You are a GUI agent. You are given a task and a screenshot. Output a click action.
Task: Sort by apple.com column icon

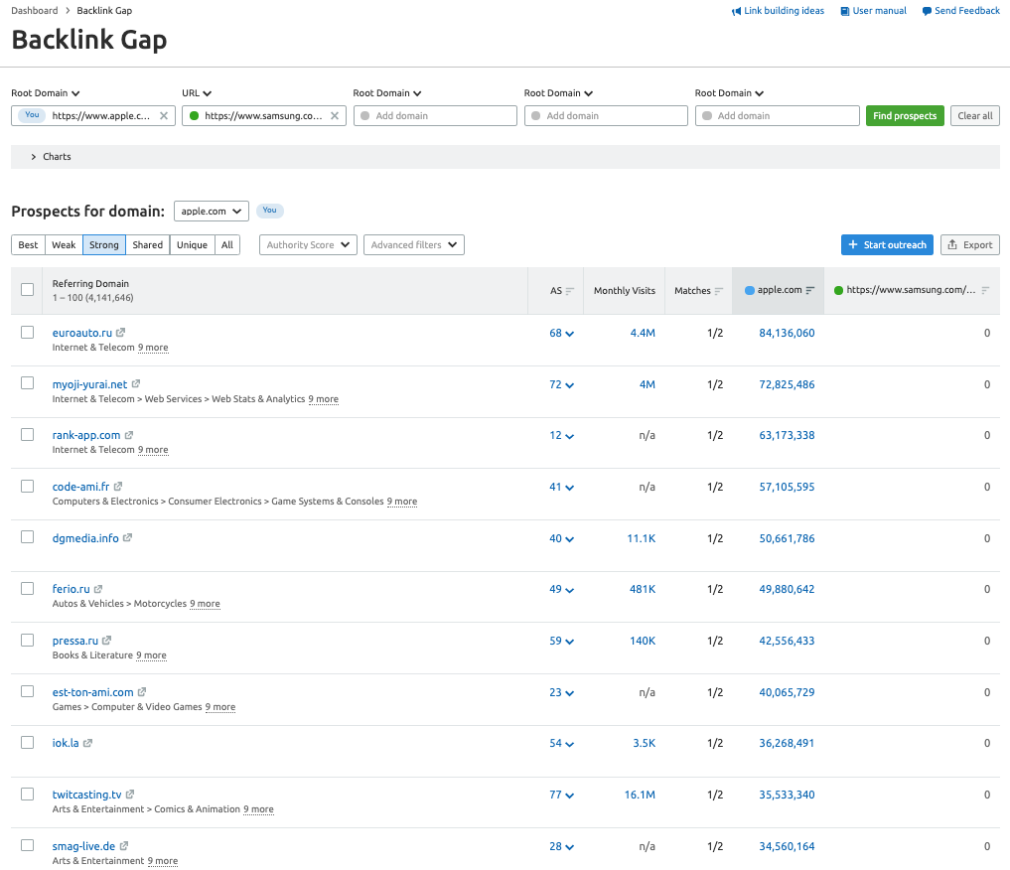point(810,290)
